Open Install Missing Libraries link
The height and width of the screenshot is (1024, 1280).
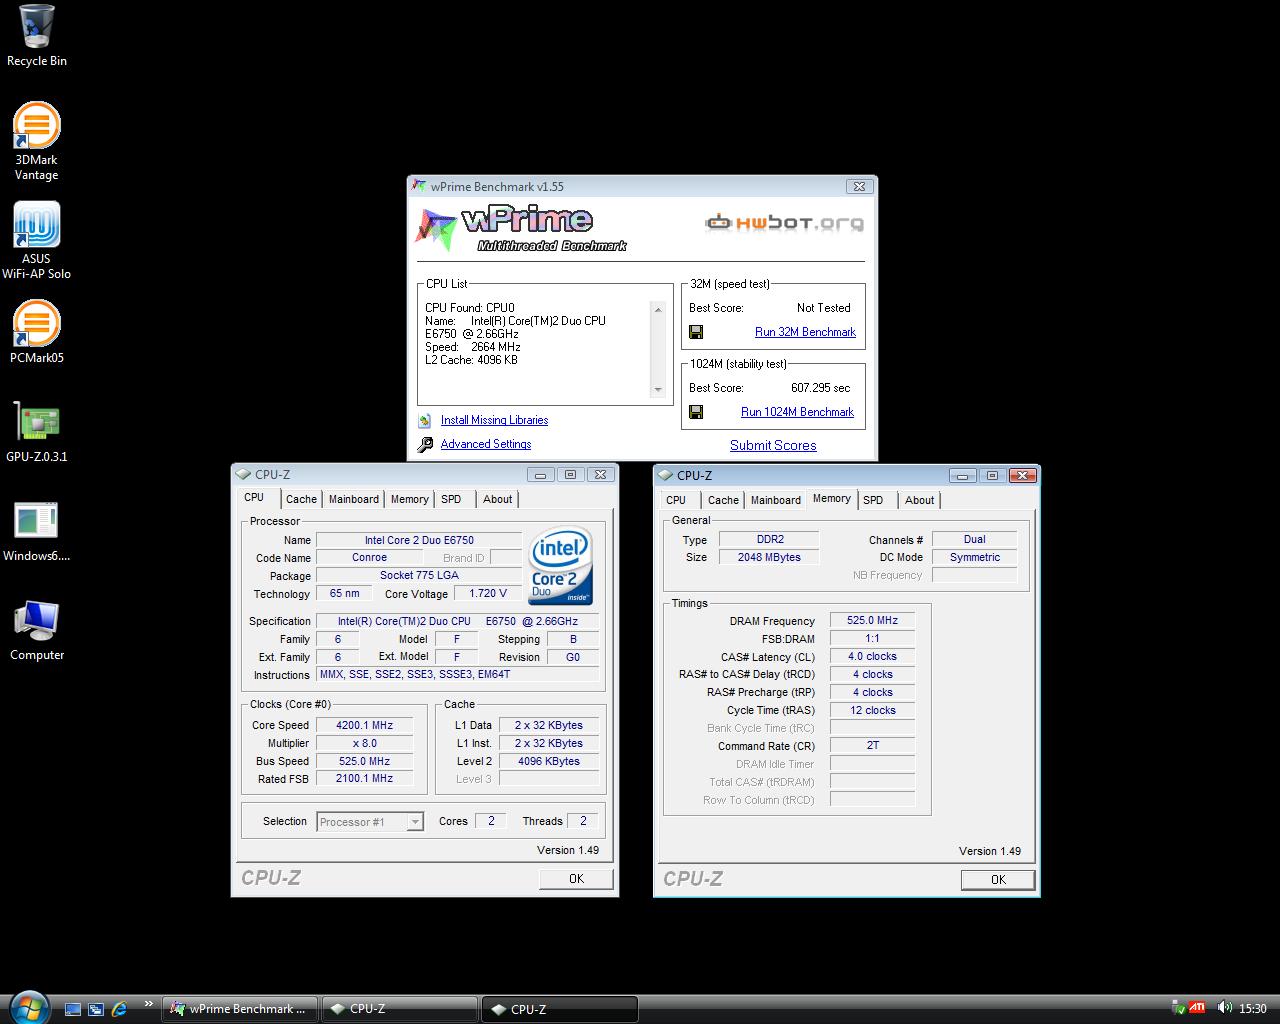click(x=494, y=420)
